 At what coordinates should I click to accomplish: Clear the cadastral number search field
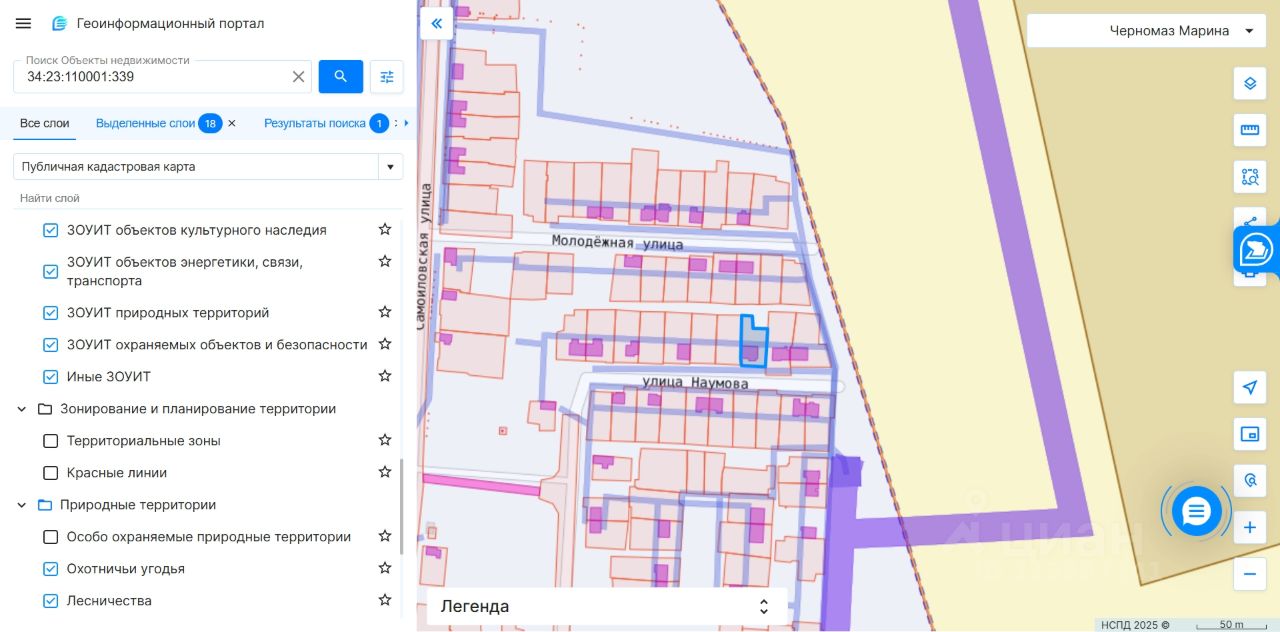(298, 77)
